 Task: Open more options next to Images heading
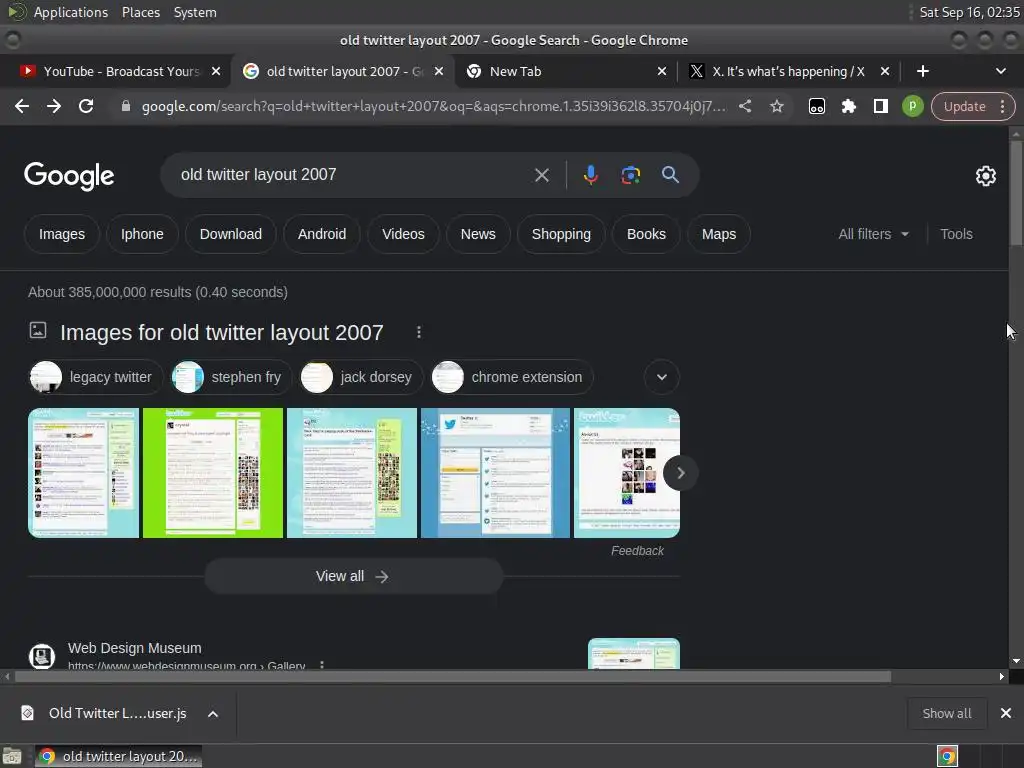[419, 332]
